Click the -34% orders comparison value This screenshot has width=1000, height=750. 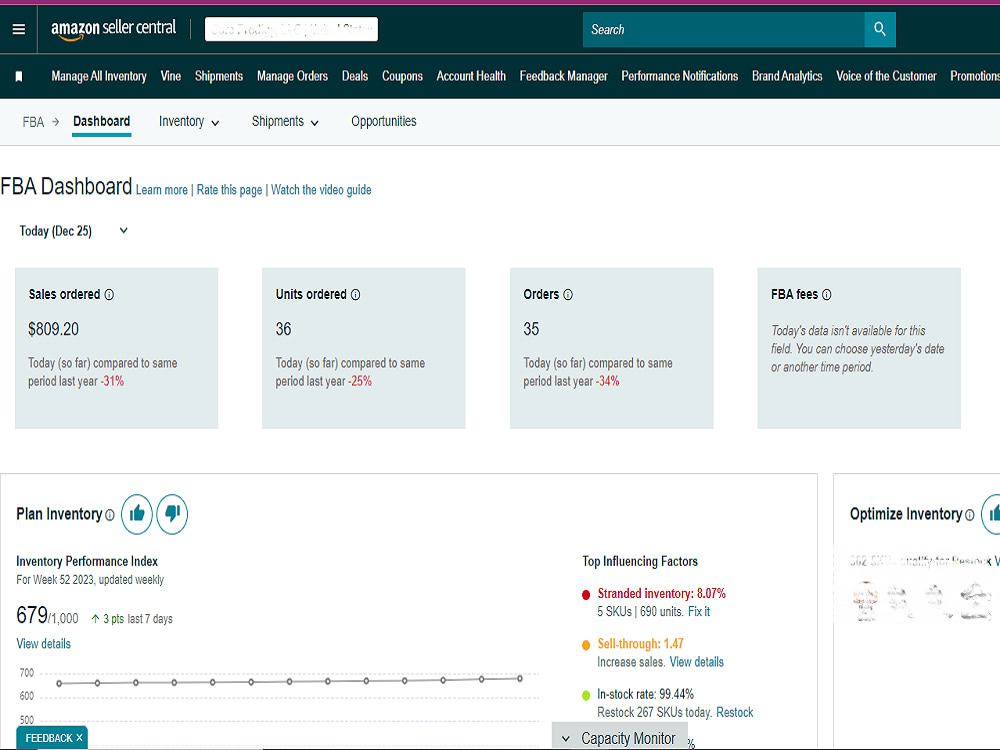click(x=607, y=381)
